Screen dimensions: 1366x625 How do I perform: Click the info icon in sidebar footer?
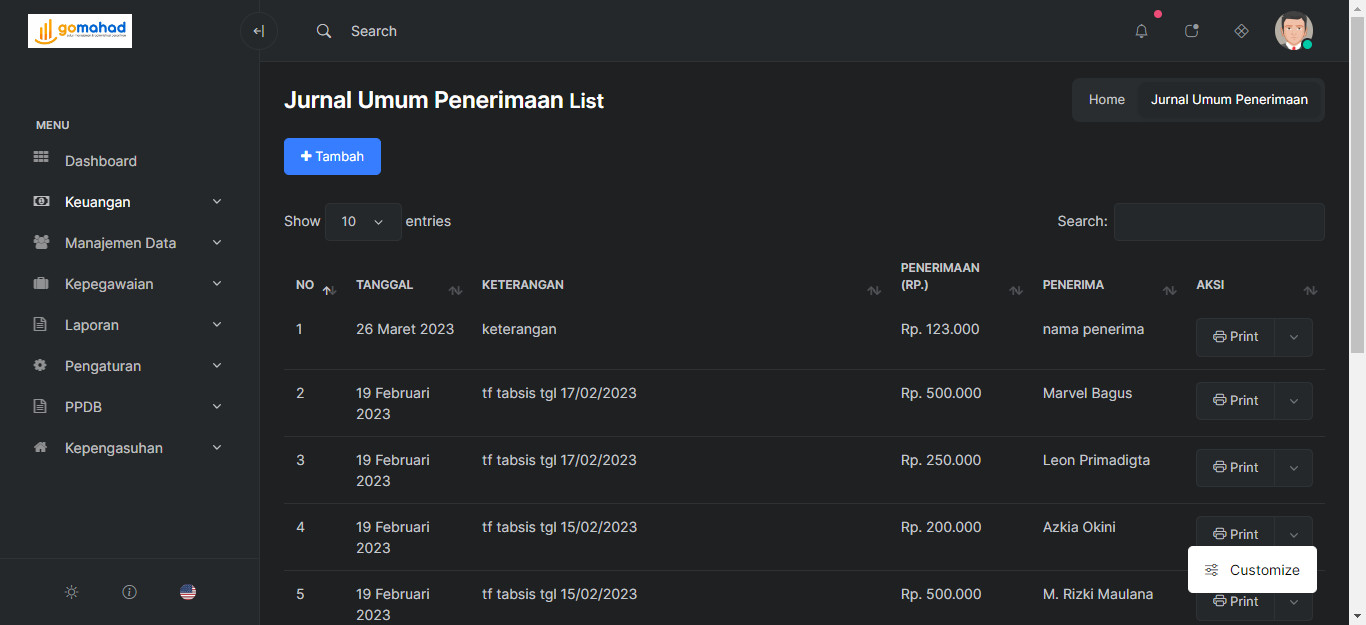pyautogui.click(x=129, y=592)
